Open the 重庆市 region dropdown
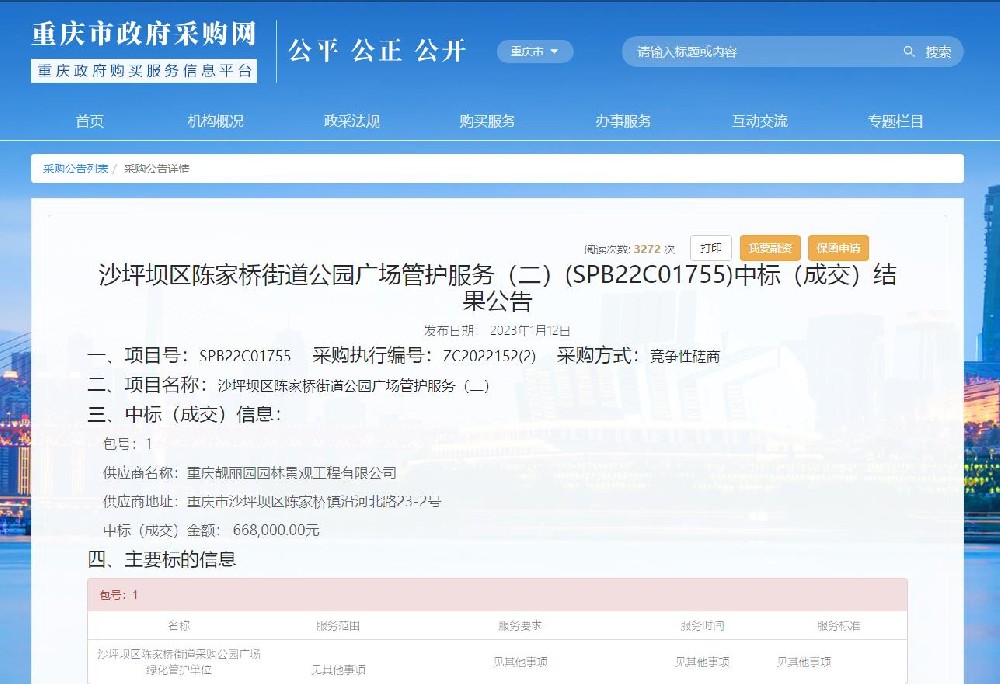1000x684 pixels. pos(534,52)
